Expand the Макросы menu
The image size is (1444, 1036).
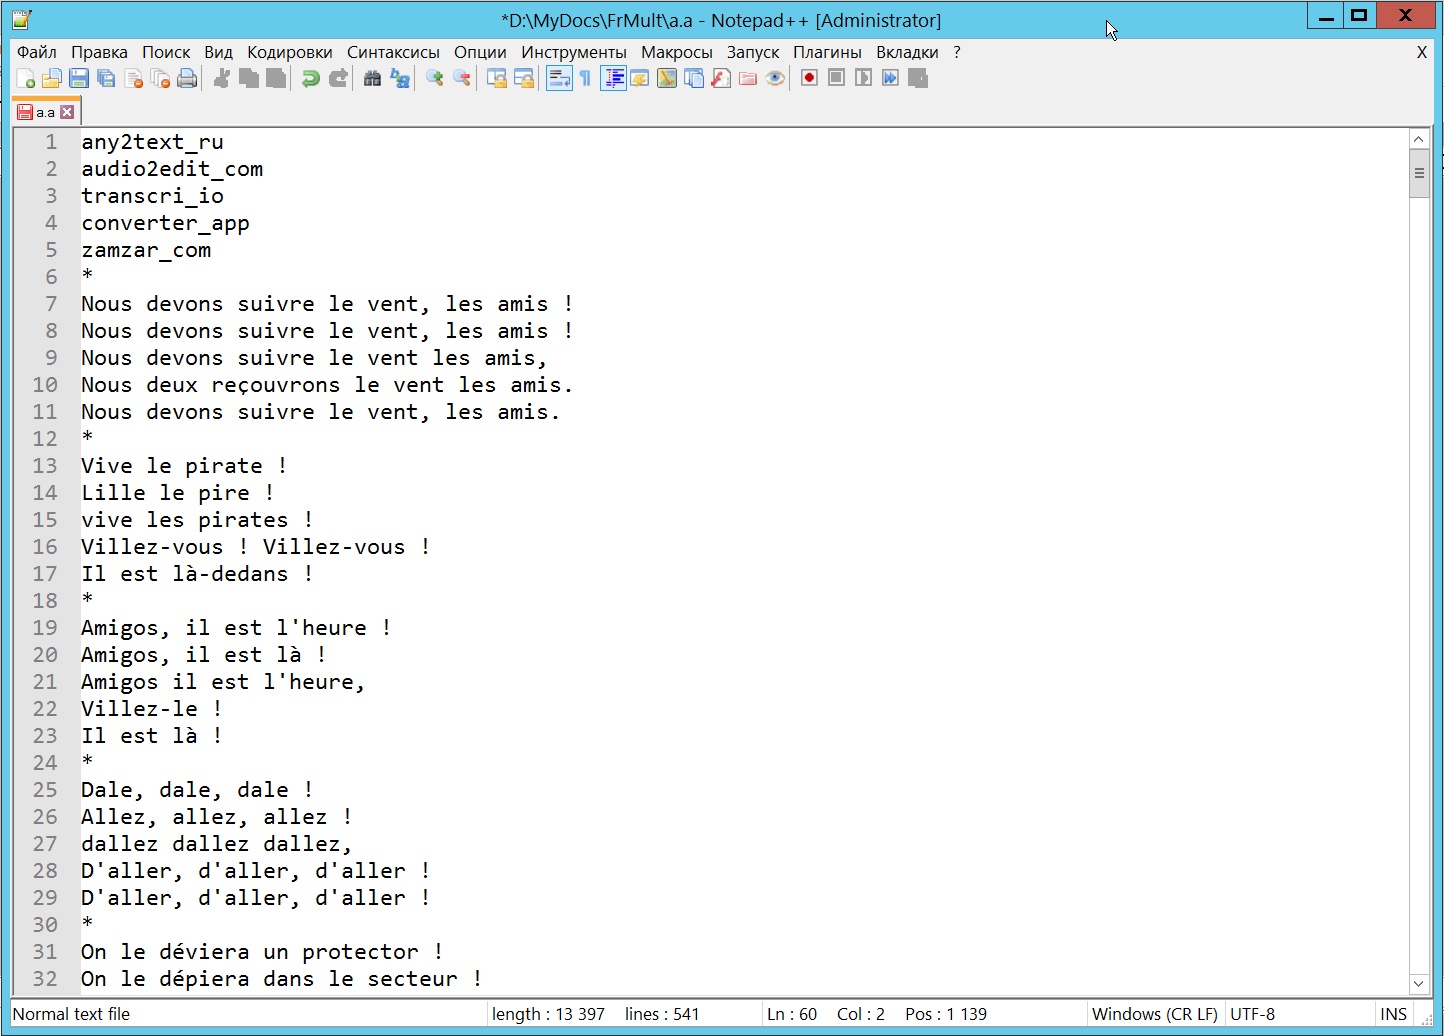(x=676, y=52)
